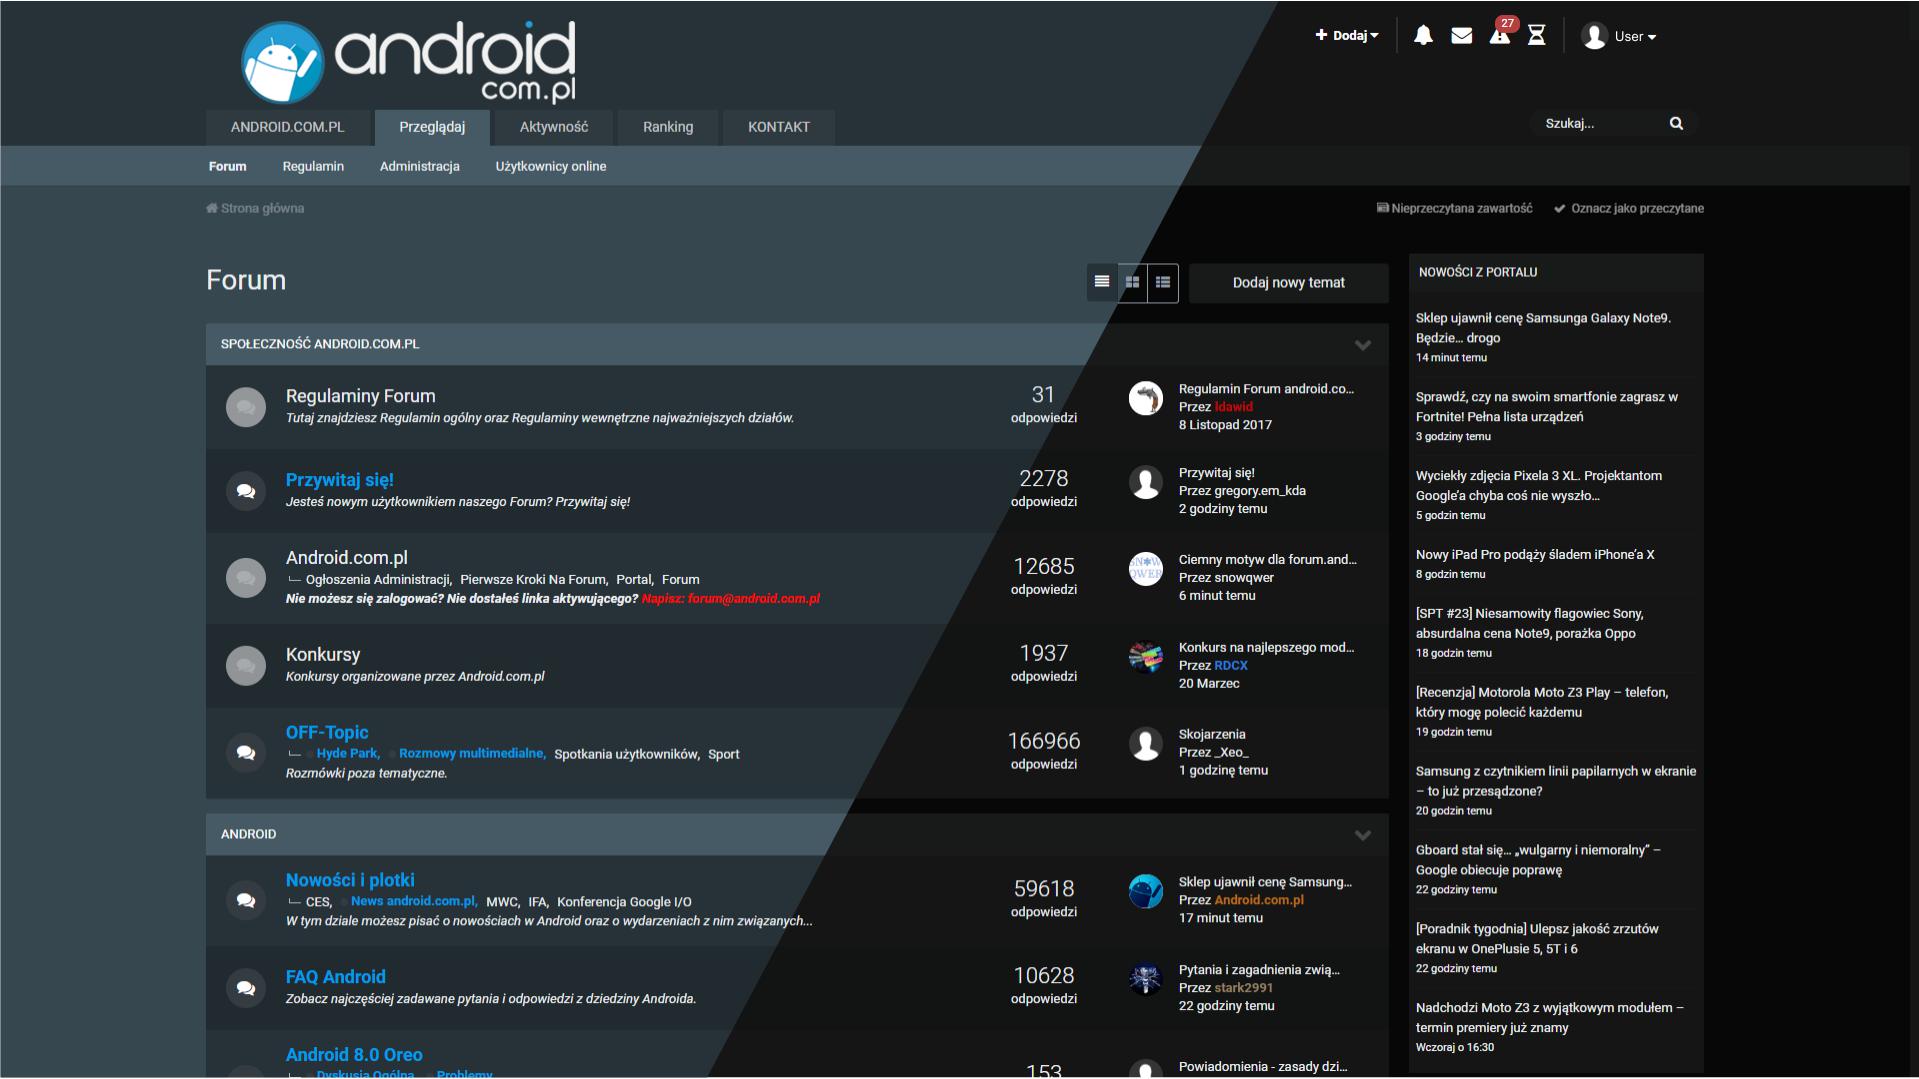Viewport: 1919px width, 1079px height.
Task: Open Hyde Park subforum link
Action: click(x=348, y=754)
